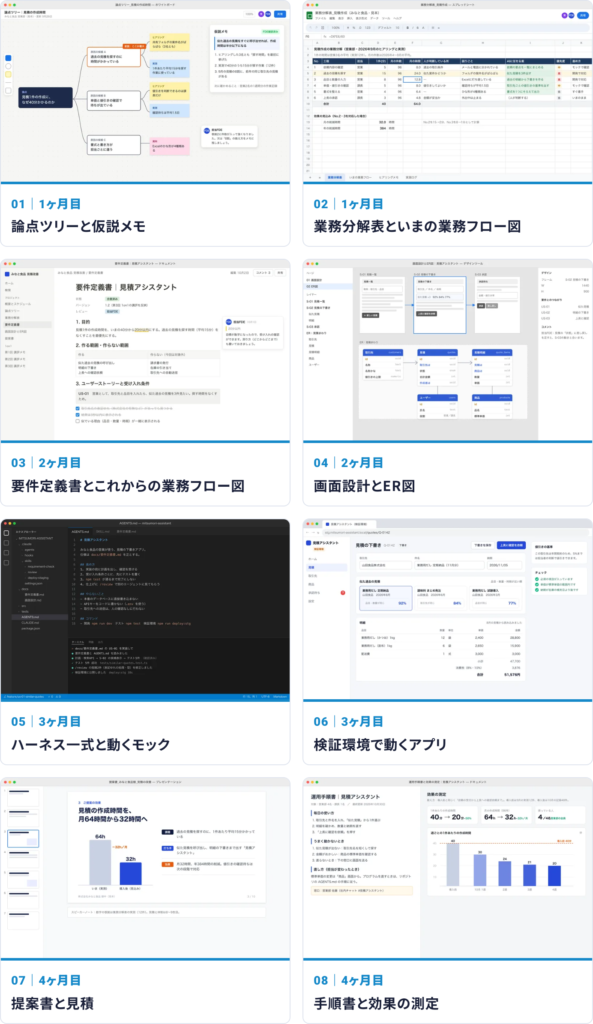The width and height of the screenshot is (593, 1024).
Task: Click the 64h bar in the slide chart
Action: pyautogui.click(x=100, y=862)
